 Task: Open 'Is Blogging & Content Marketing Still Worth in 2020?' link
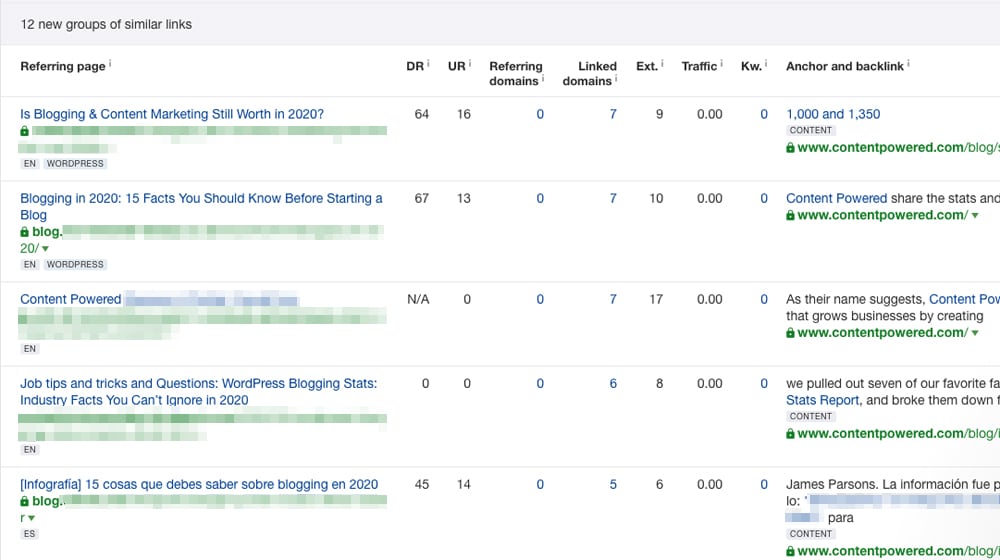click(x=172, y=114)
